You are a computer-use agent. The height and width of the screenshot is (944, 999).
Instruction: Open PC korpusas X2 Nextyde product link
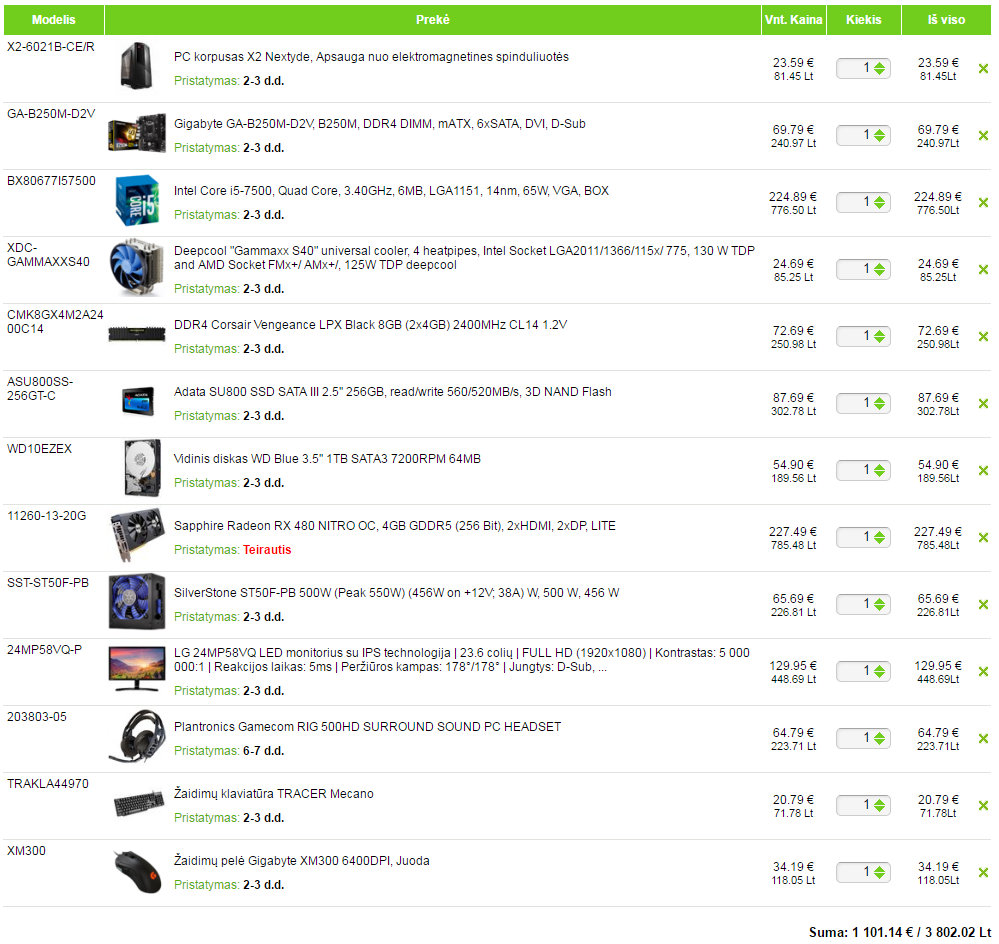(371, 57)
